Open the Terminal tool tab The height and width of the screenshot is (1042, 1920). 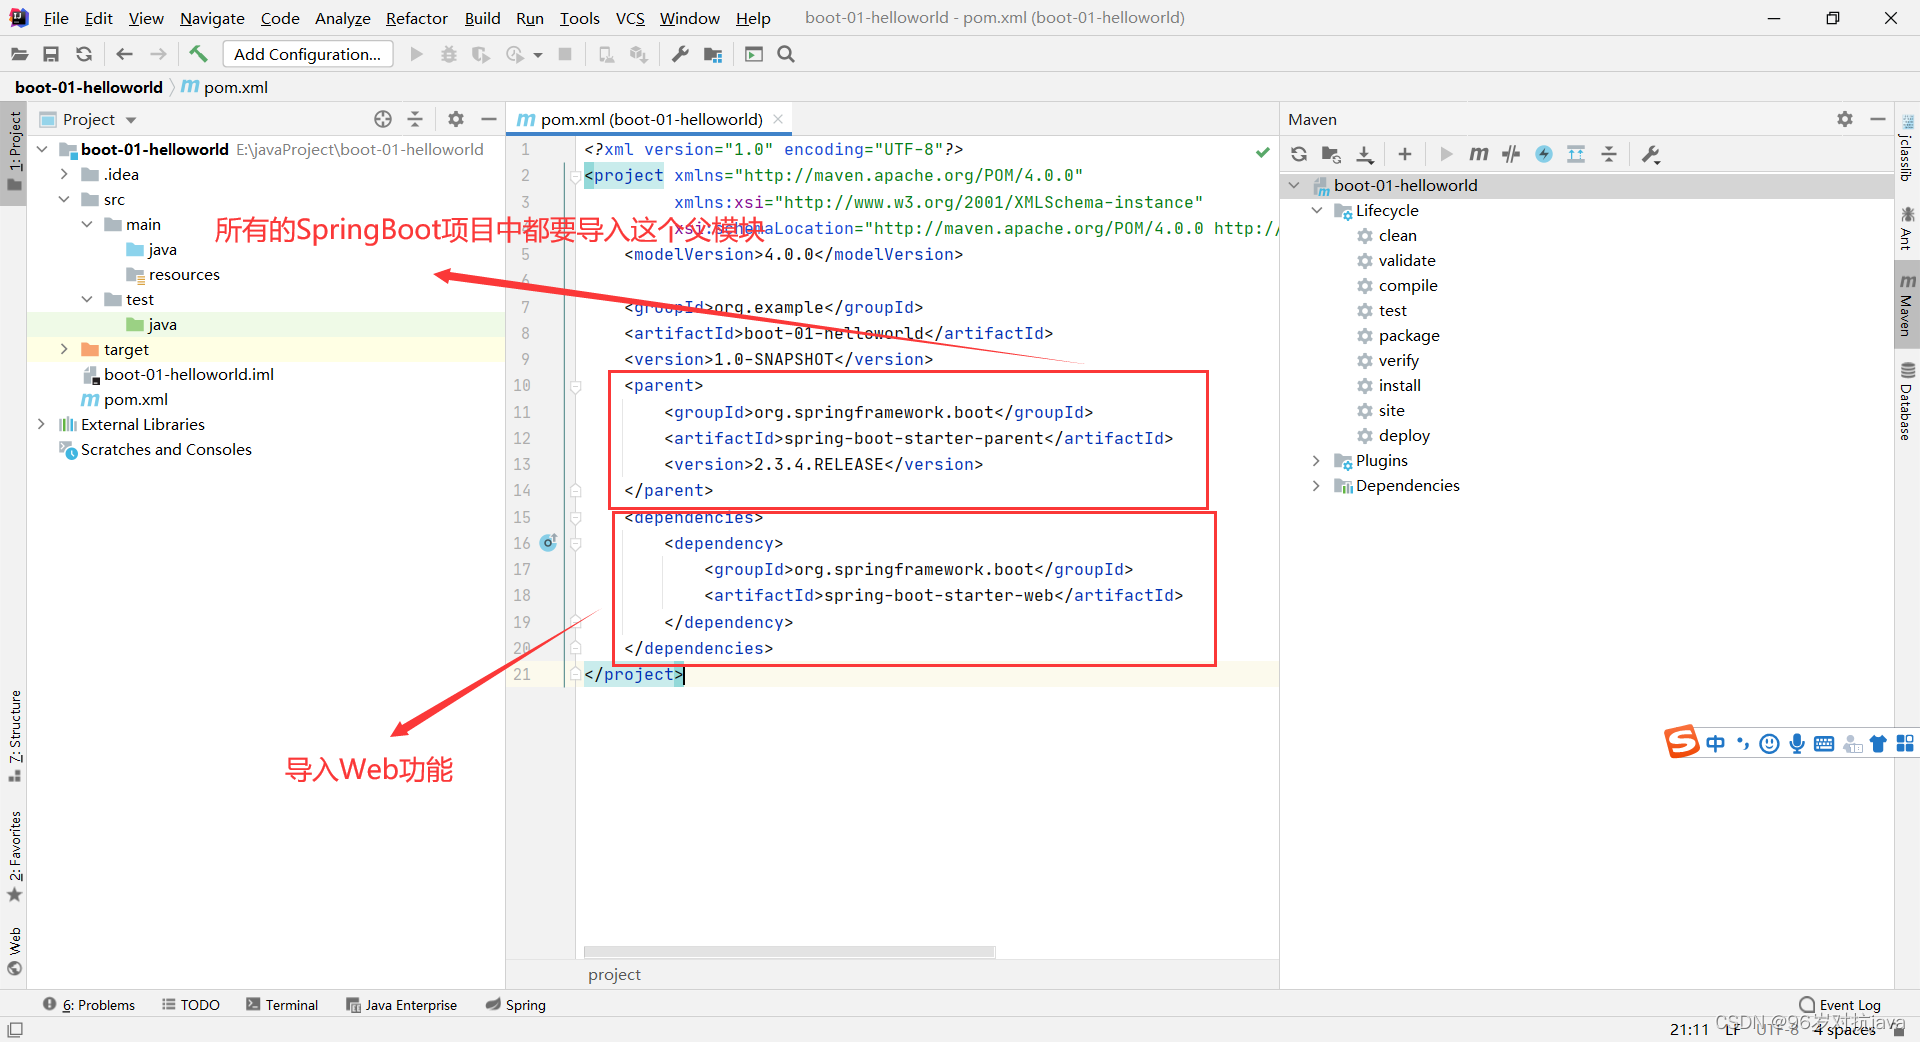[x=282, y=1005]
